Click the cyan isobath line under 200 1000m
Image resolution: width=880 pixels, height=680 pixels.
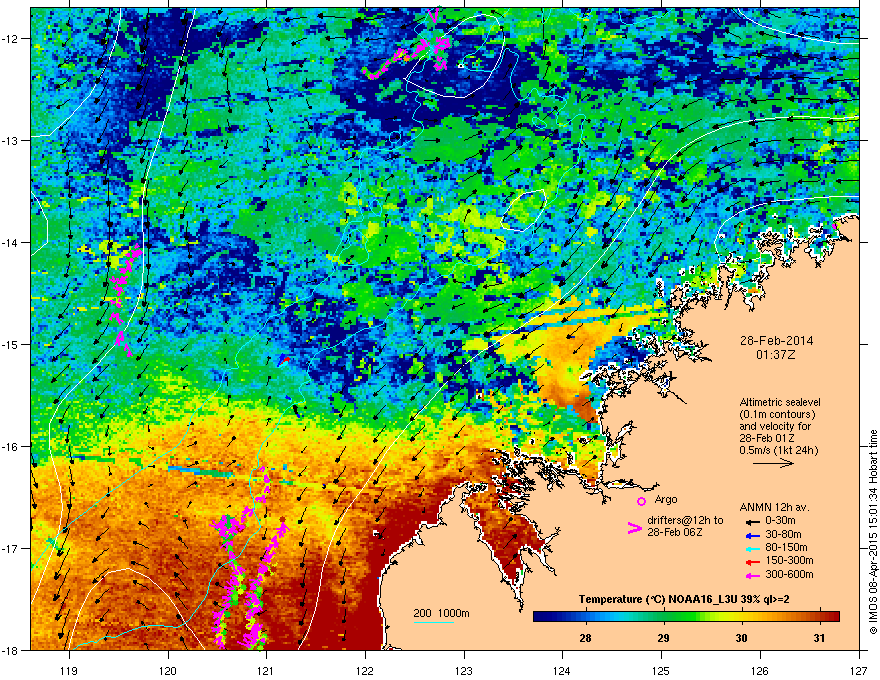point(433,622)
